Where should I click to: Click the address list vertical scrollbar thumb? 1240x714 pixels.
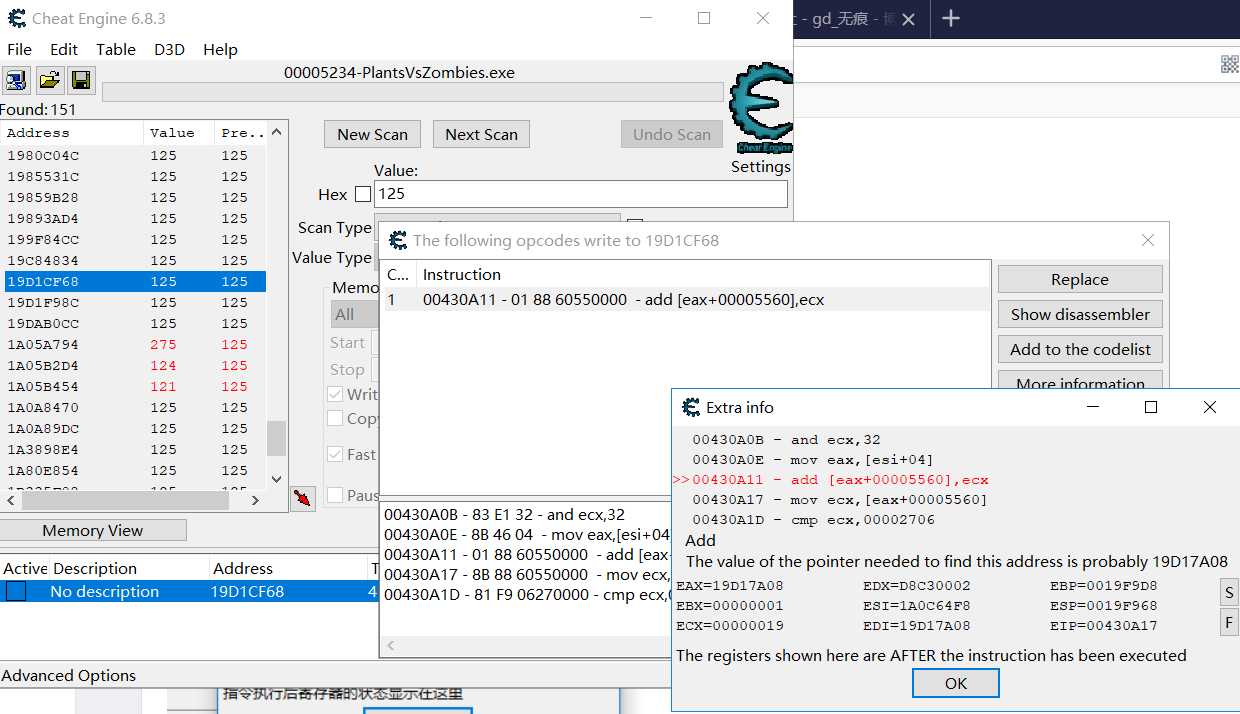pos(277,437)
